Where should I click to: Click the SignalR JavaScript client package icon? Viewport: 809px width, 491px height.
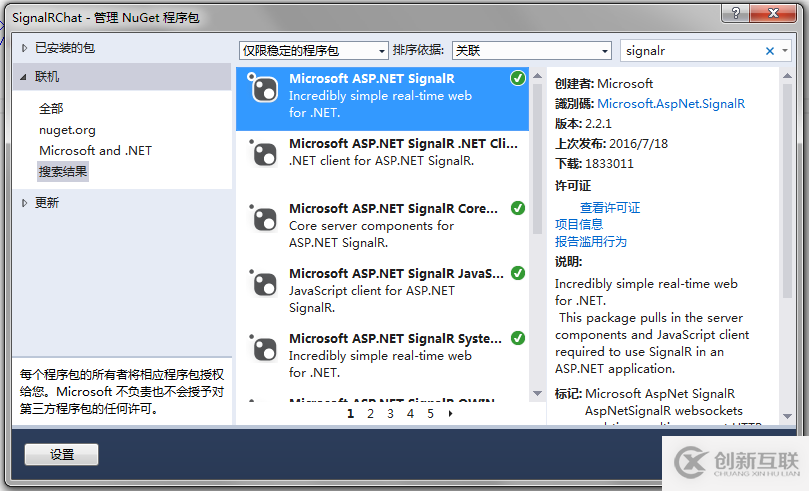264,283
